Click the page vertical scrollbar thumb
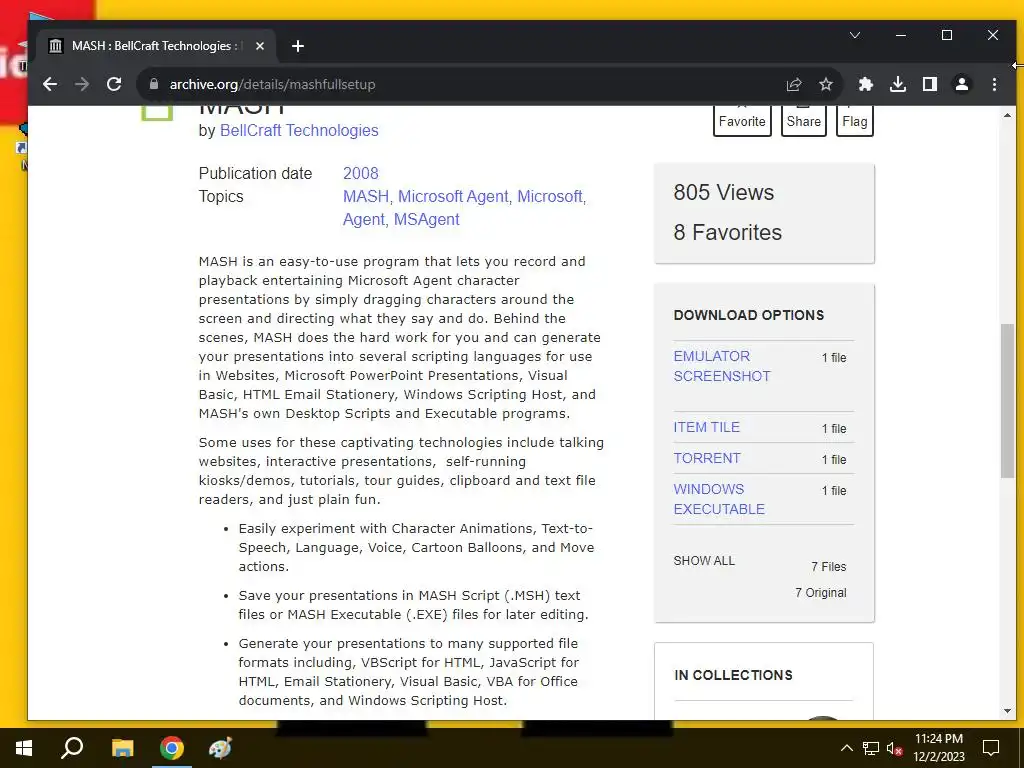 point(1006,401)
